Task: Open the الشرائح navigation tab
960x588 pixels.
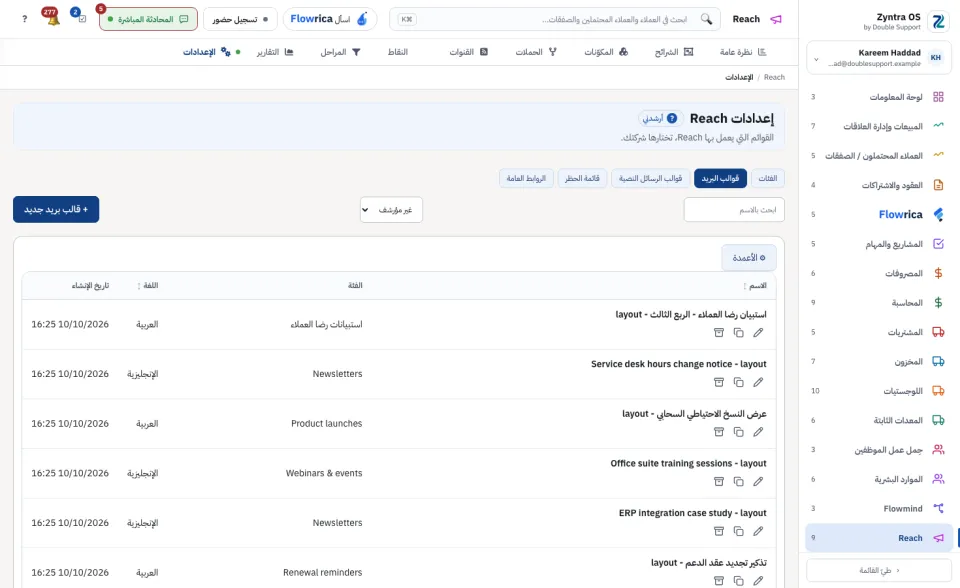Action: [673, 52]
